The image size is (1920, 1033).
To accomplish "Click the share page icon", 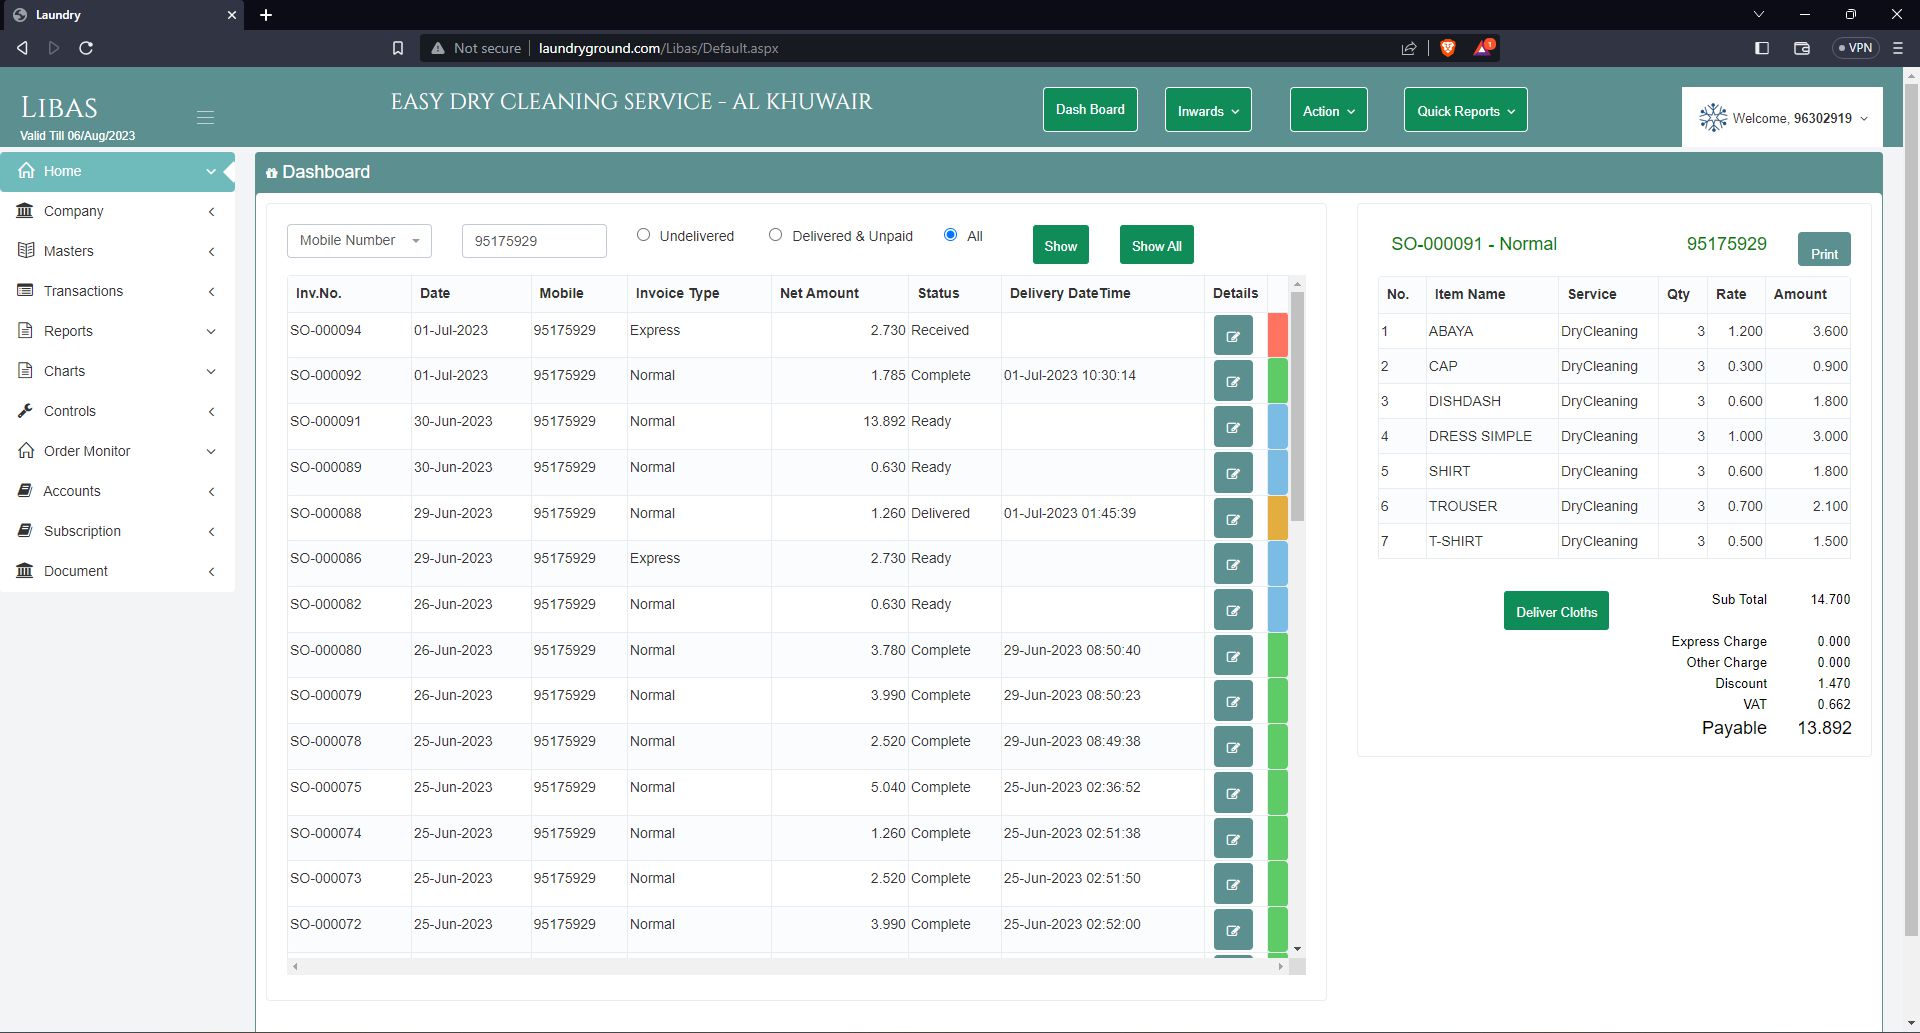I will [1409, 48].
